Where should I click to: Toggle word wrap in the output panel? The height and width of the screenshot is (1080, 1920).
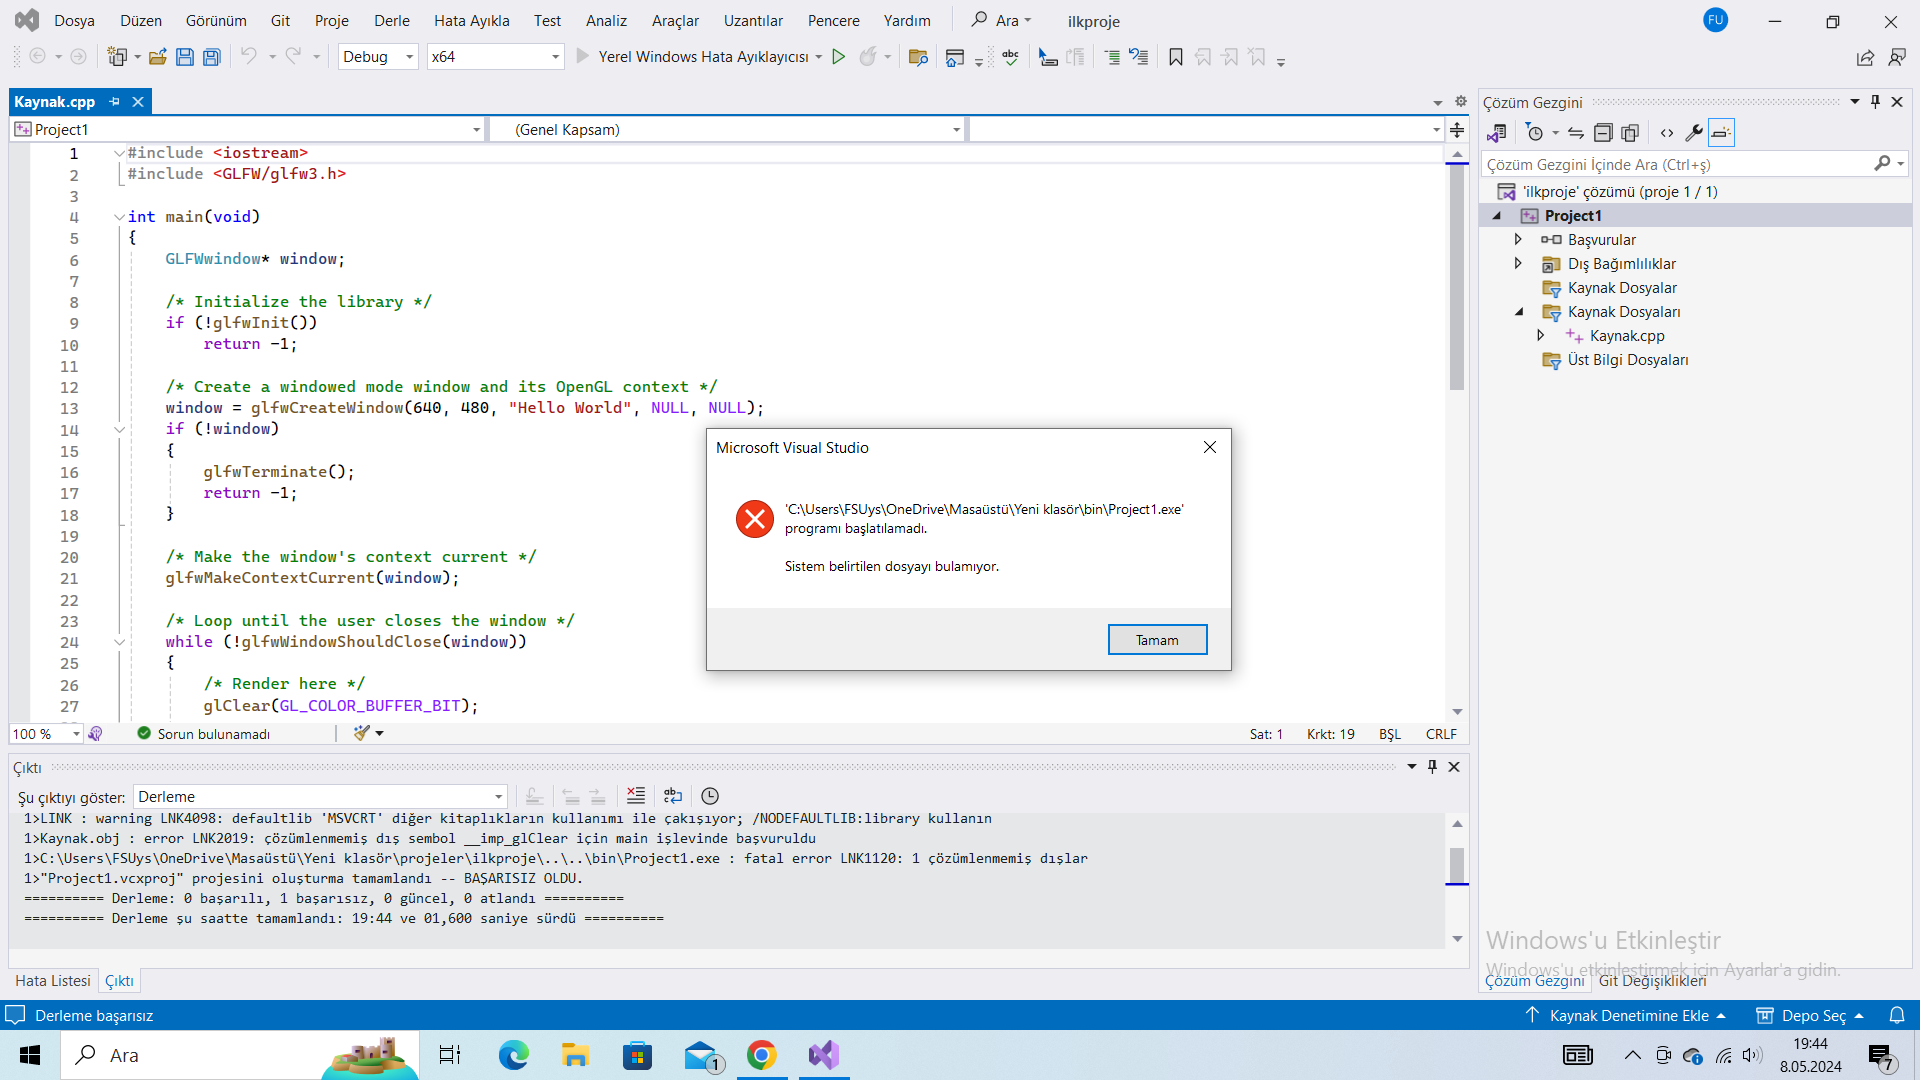click(x=673, y=796)
